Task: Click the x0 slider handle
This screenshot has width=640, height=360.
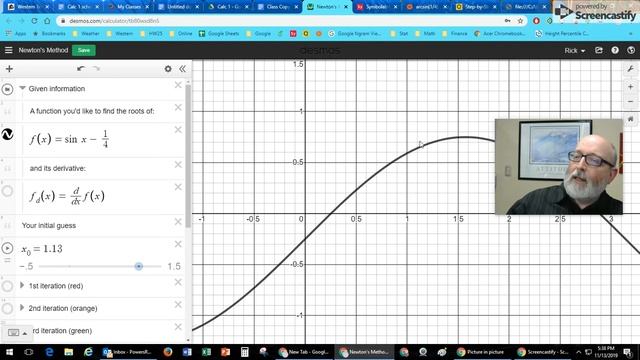Action: tap(139, 266)
